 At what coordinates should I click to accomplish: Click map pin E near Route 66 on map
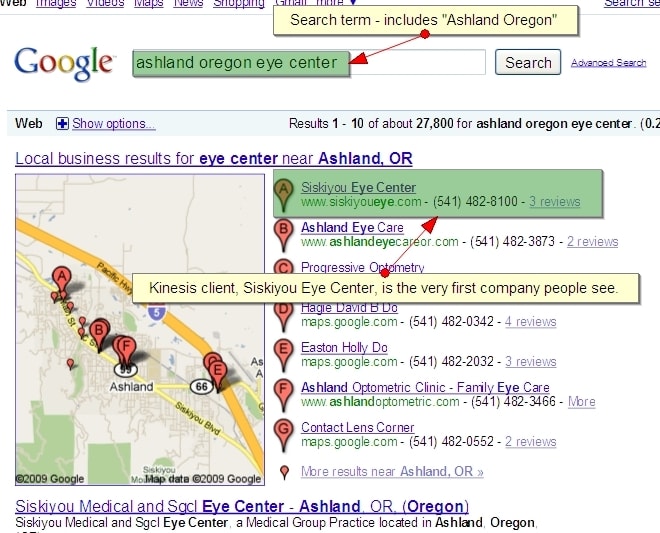218,374
